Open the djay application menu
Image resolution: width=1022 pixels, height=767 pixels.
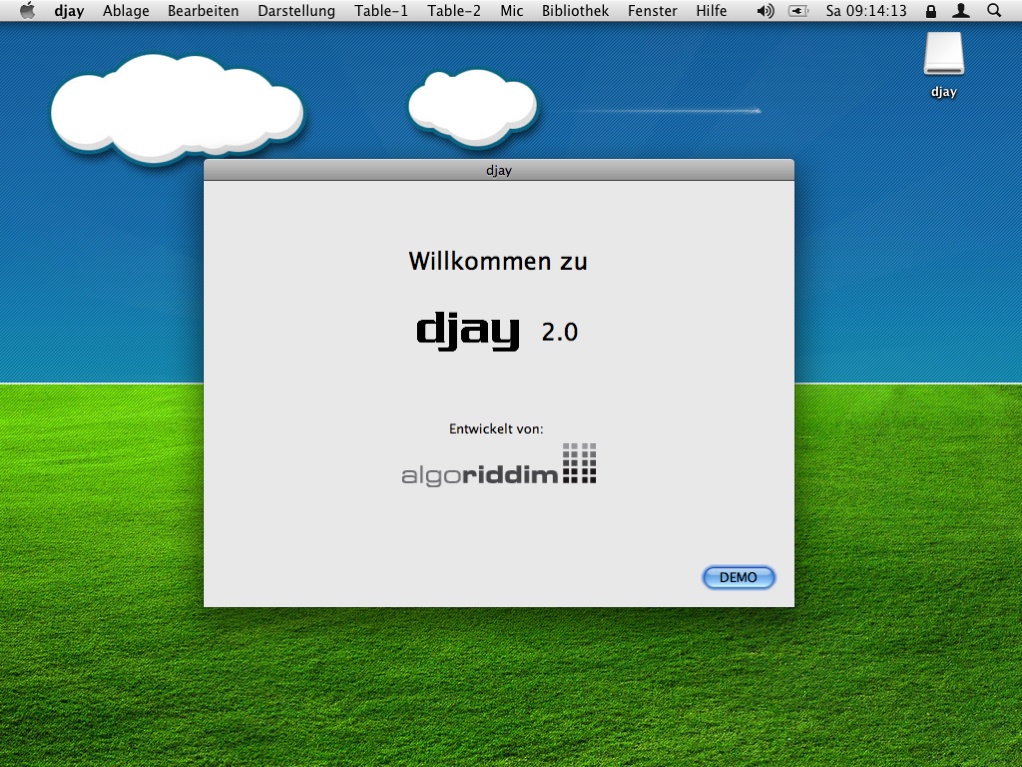69,10
